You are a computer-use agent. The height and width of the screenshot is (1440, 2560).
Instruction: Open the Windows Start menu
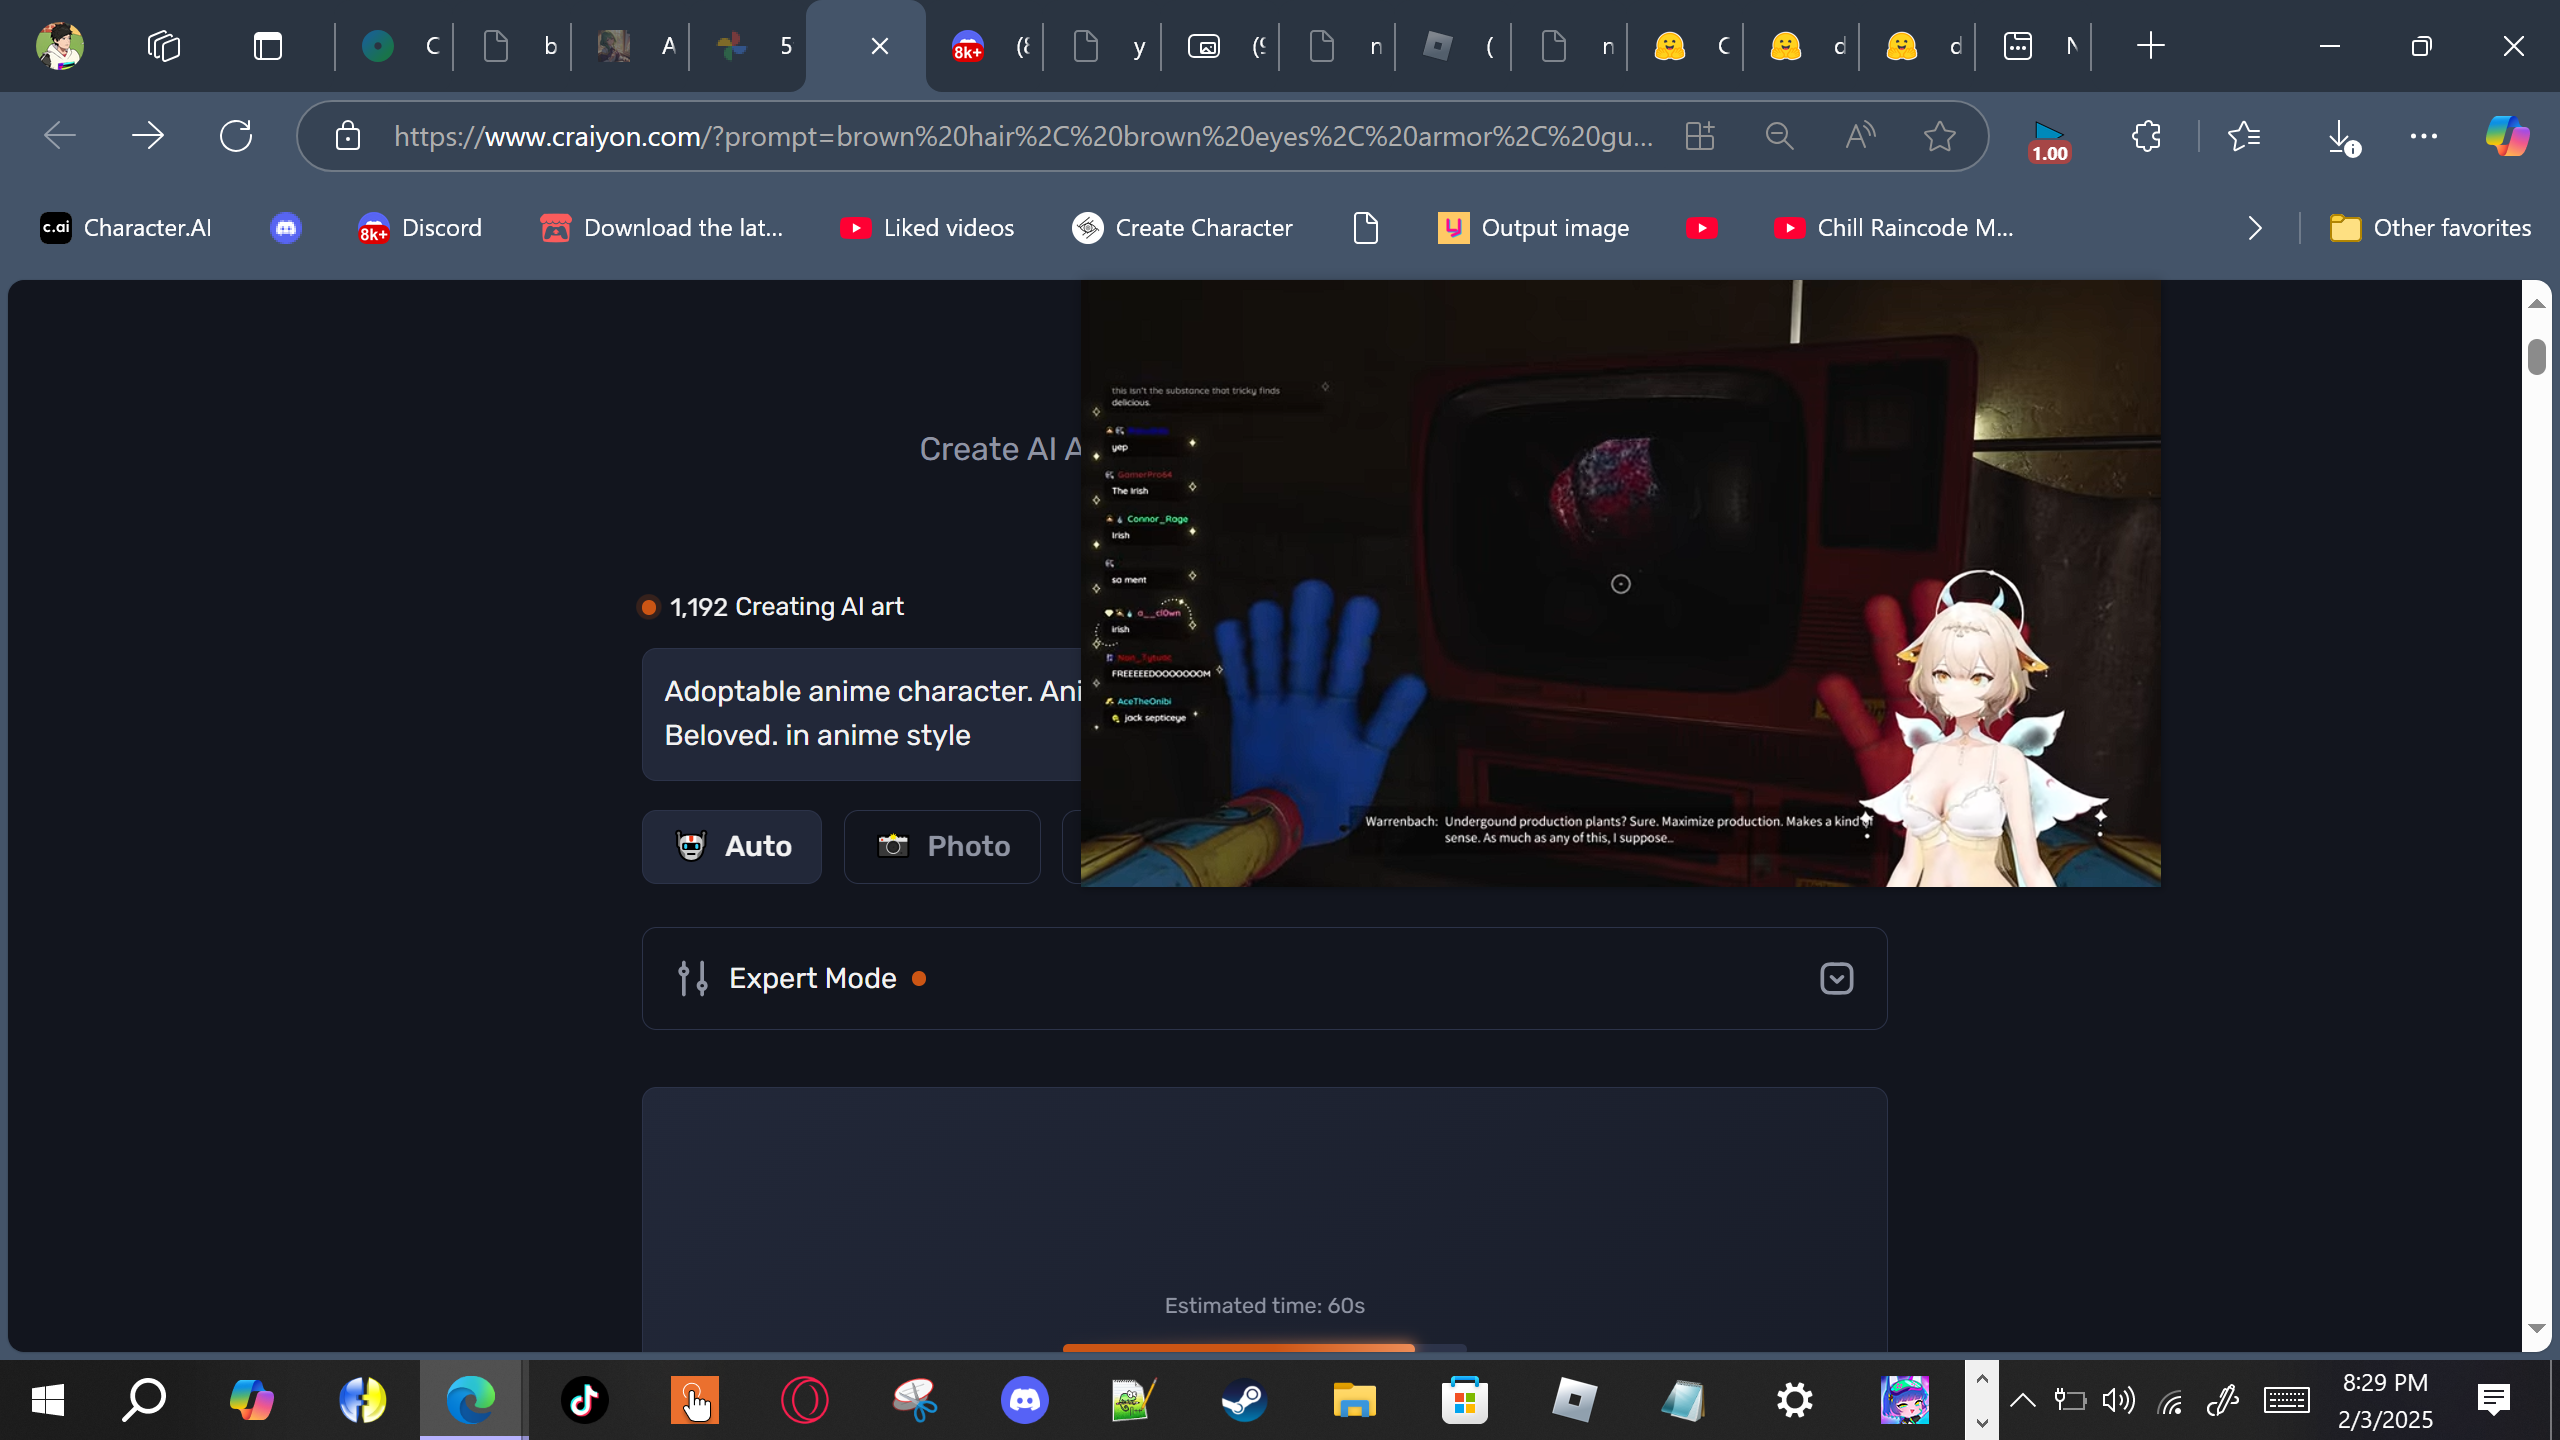click(48, 1400)
